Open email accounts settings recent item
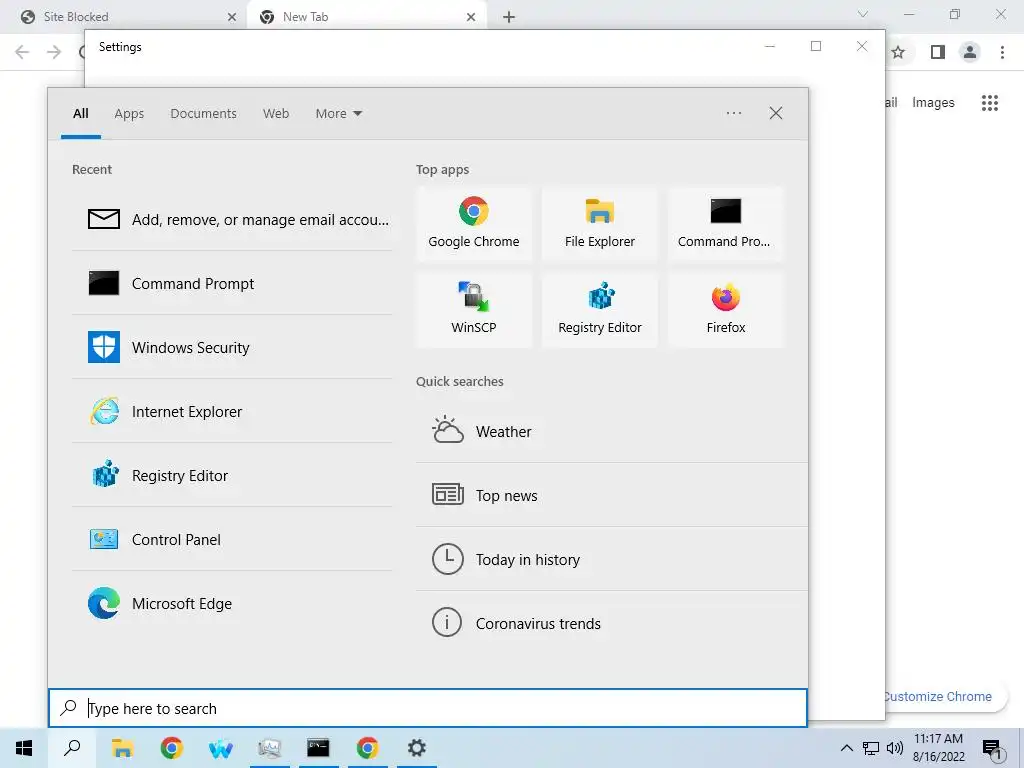The width and height of the screenshot is (1024, 768). coord(232,219)
